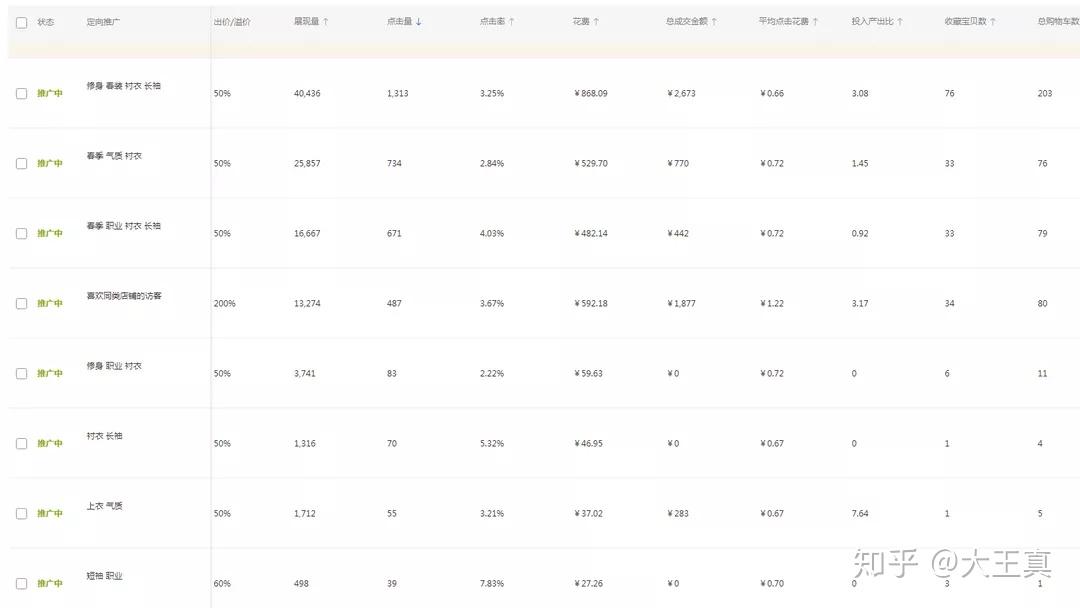Tick the checkbox for 上衣 气质 row
This screenshot has height=608, width=1080.
21,513
